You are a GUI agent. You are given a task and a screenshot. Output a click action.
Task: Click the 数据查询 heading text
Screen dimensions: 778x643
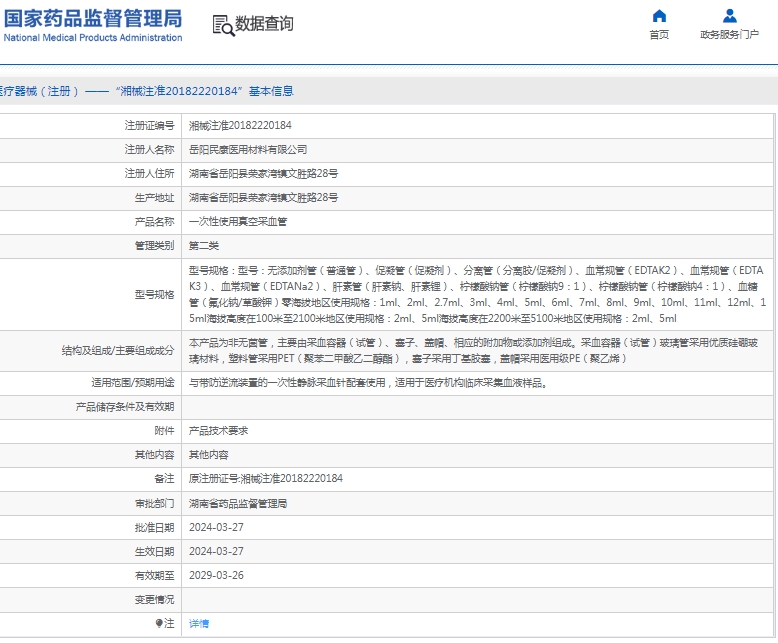coord(264,23)
